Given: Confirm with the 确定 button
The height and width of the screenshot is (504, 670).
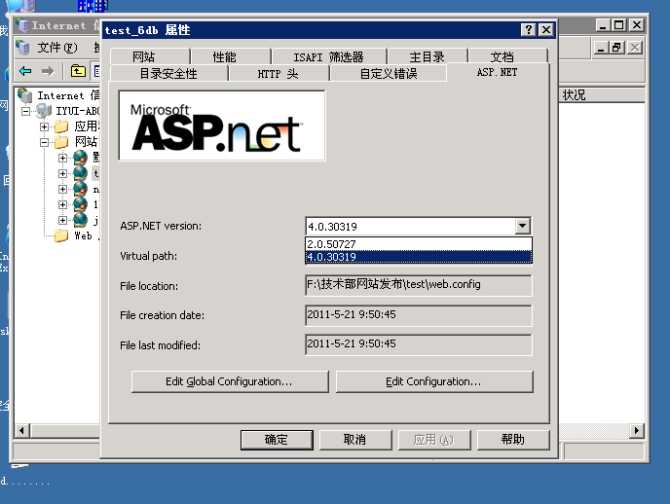Looking at the screenshot, I should [x=276, y=440].
